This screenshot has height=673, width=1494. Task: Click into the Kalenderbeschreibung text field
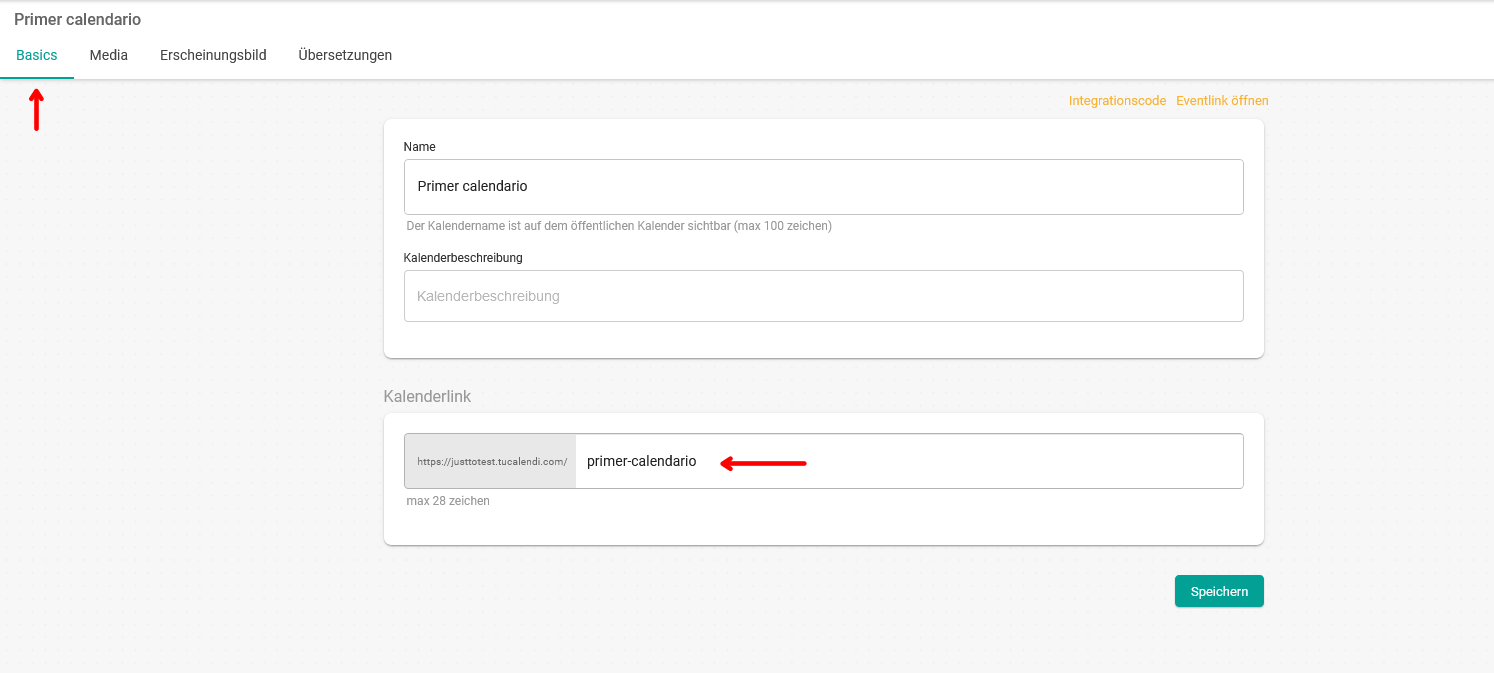822,296
